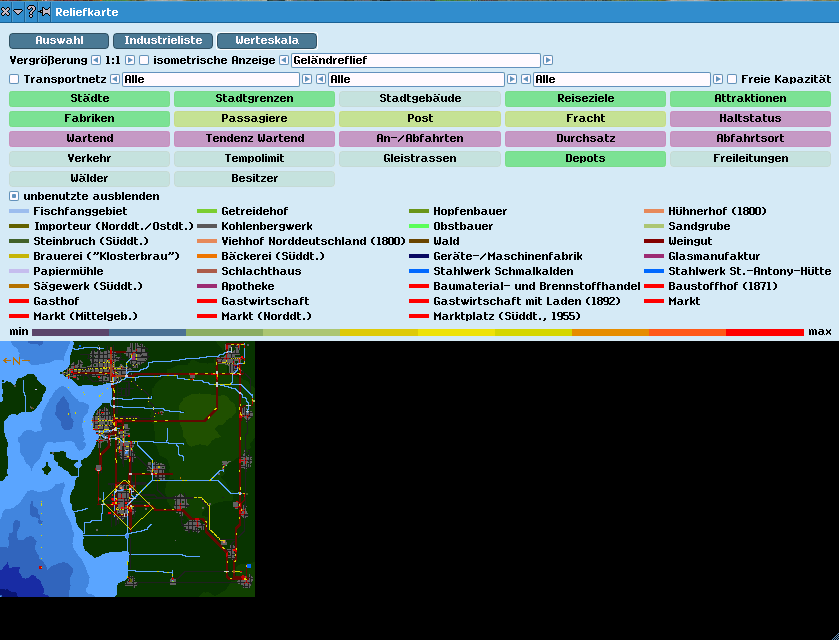Toggle unbenutzte ausblenden checkbox
The height and width of the screenshot is (640, 839).
14,196
